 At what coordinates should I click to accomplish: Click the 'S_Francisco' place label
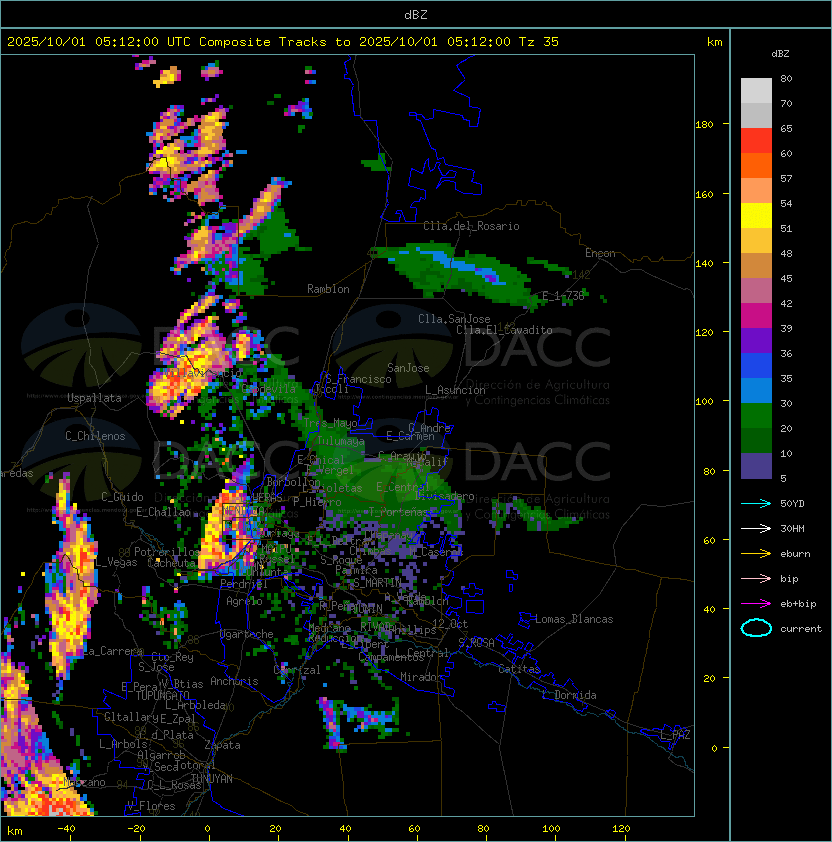click(x=358, y=379)
